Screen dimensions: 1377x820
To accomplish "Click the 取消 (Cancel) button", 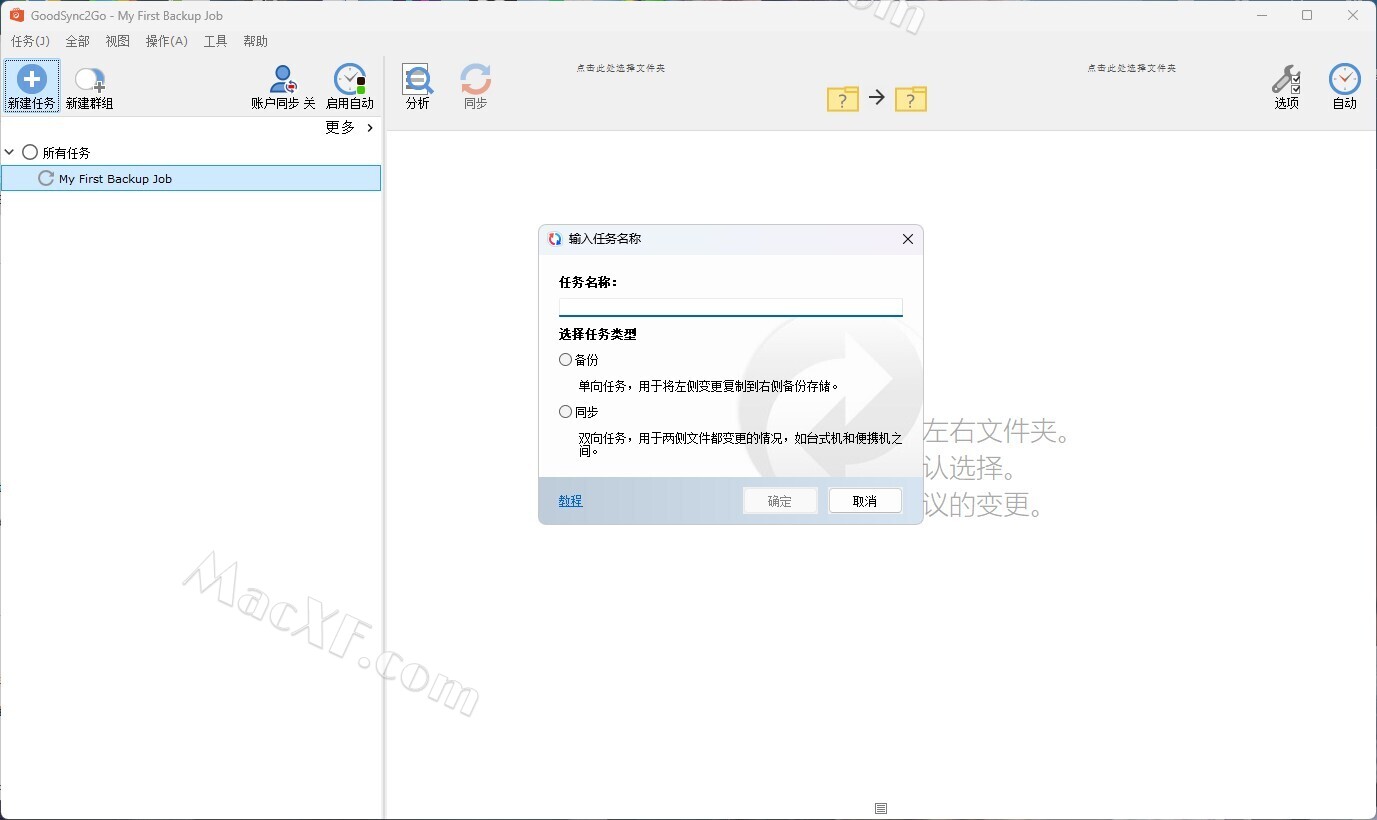I will coord(865,501).
